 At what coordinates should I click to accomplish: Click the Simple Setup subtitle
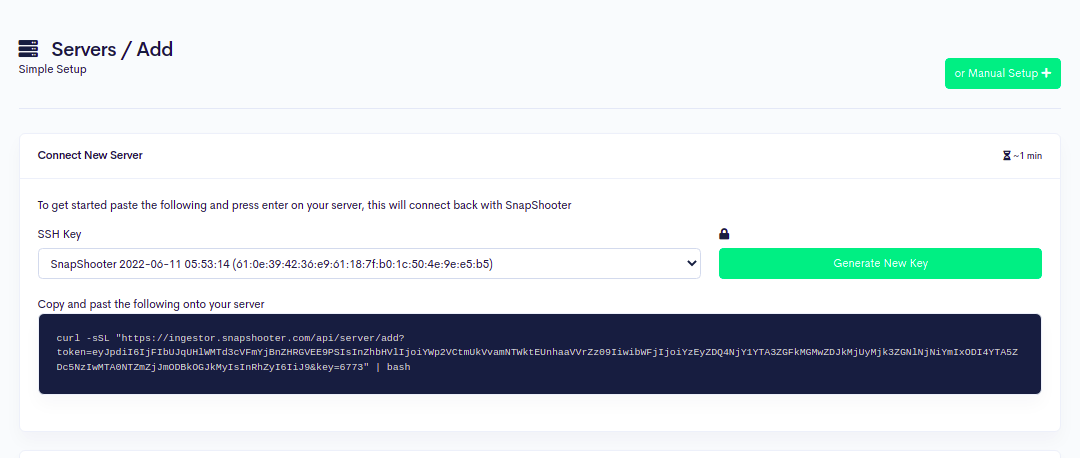52,69
